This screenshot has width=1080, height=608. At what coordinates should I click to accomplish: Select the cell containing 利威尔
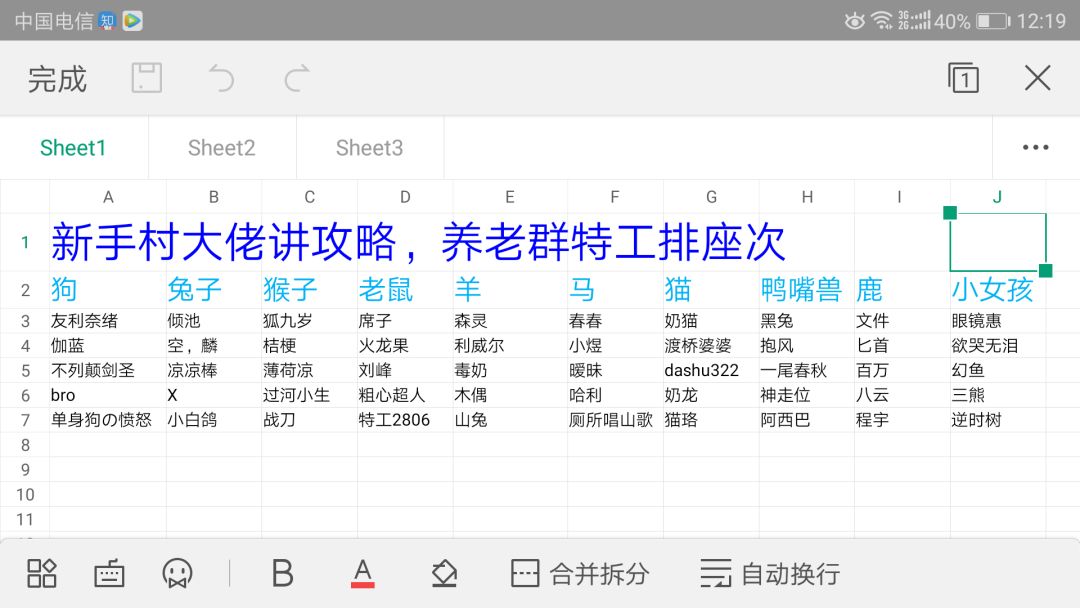tap(510, 346)
